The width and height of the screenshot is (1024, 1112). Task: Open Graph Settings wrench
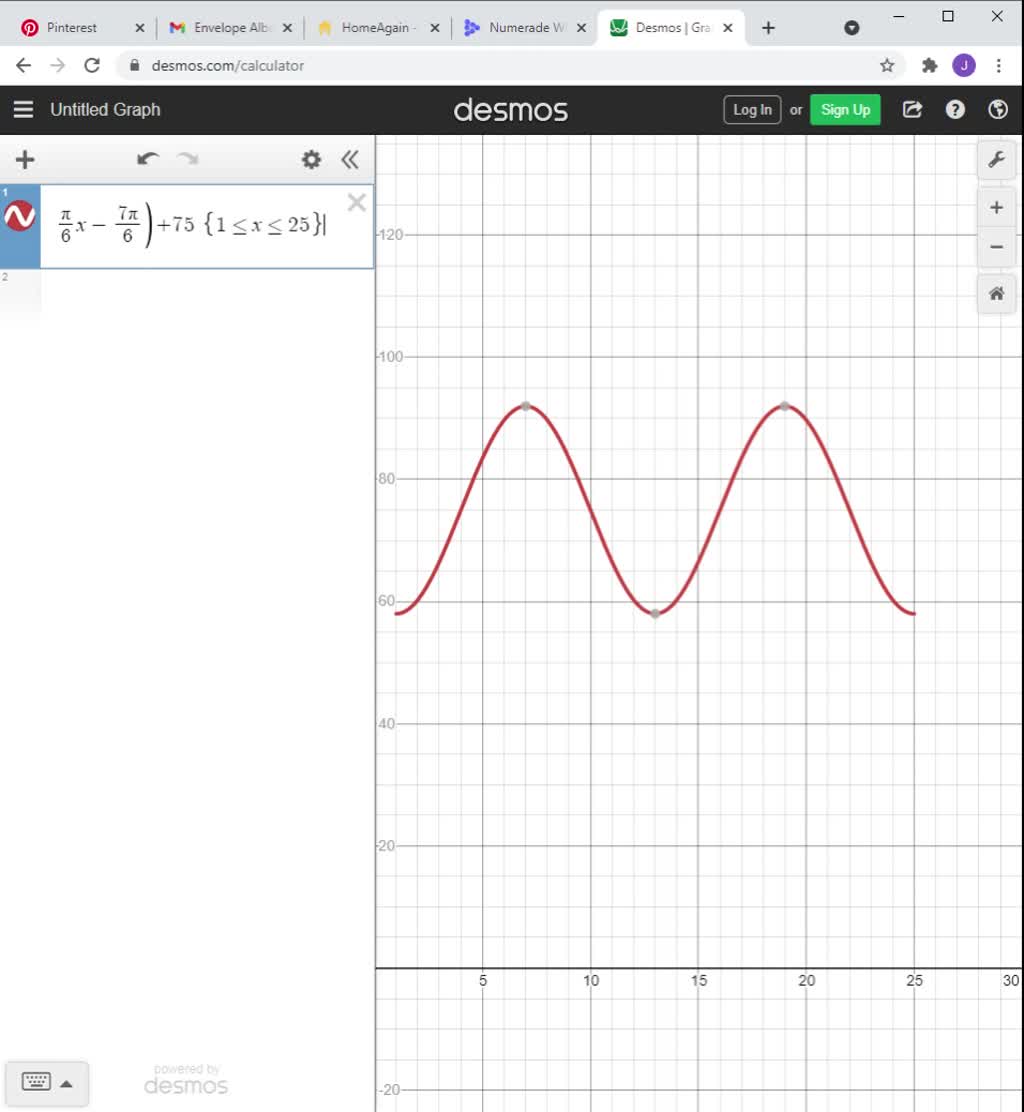click(996, 160)
